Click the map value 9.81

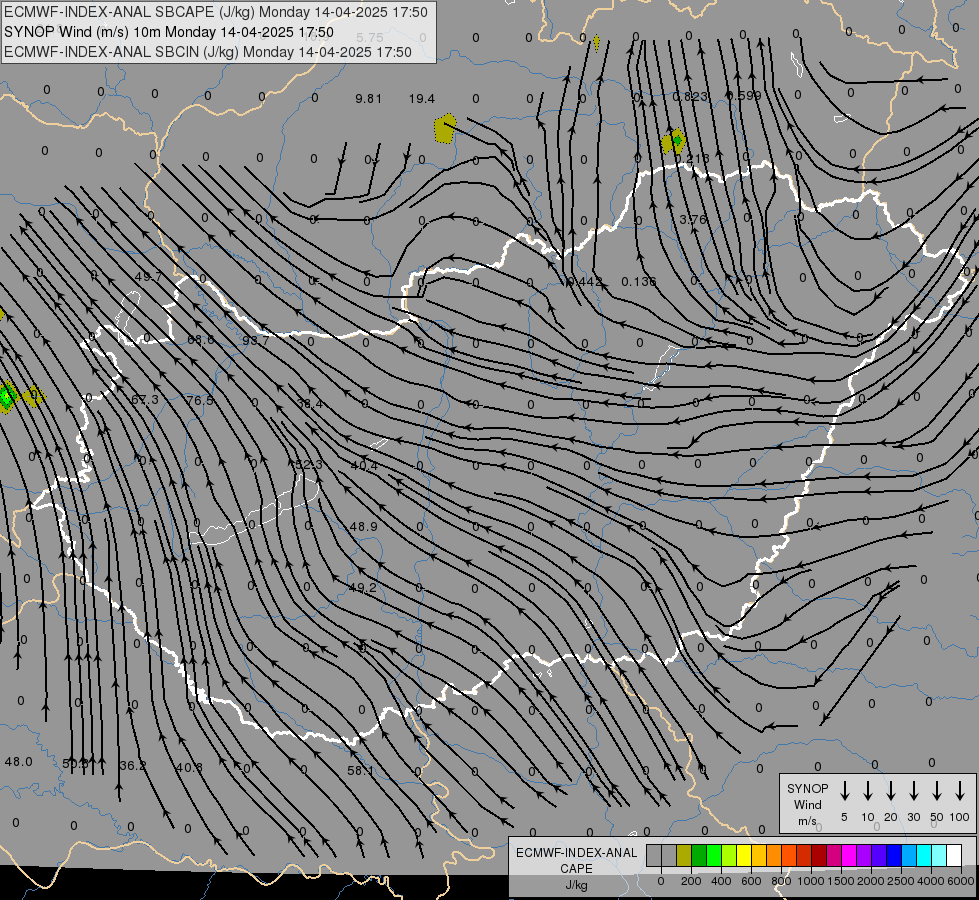pyautogui.click(x=368, y=99)
